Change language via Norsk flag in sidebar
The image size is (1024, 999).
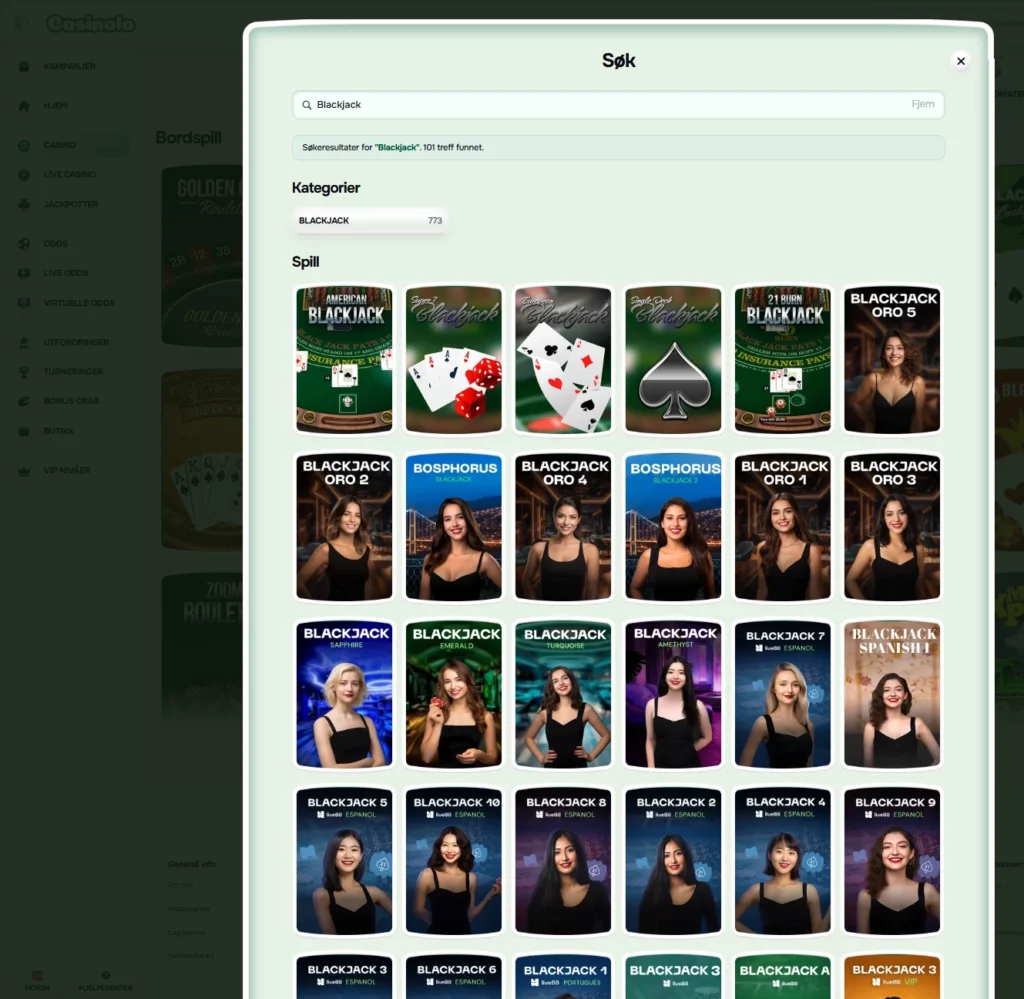[37, 980]
